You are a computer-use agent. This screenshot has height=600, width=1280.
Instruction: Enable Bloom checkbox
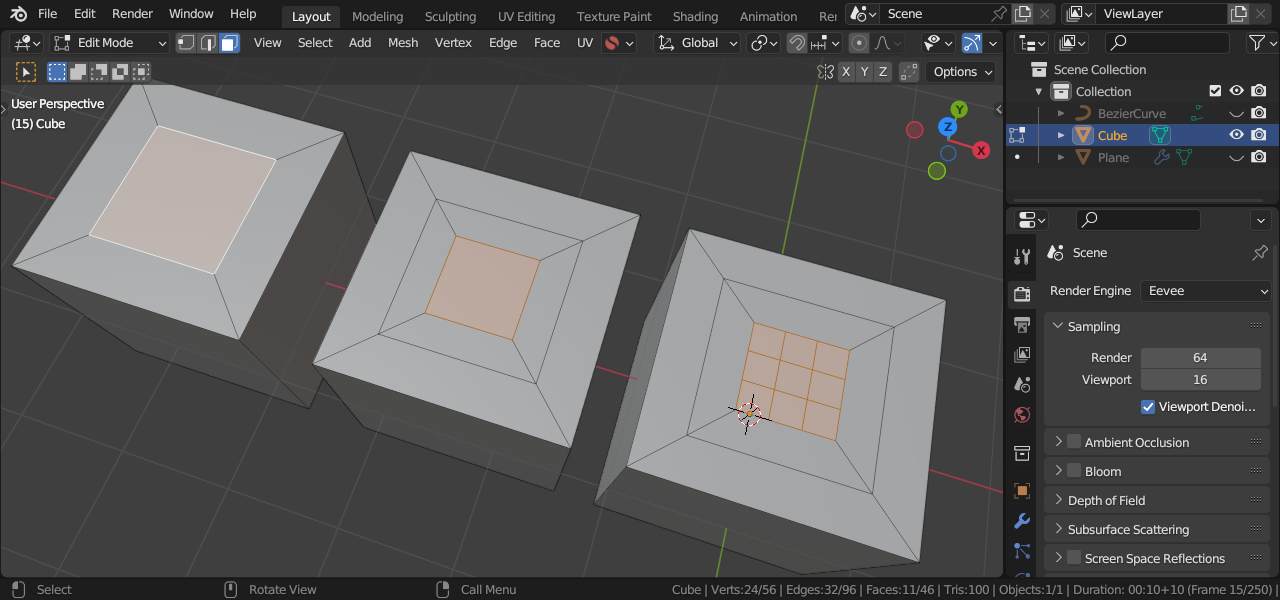(1074, 471)
